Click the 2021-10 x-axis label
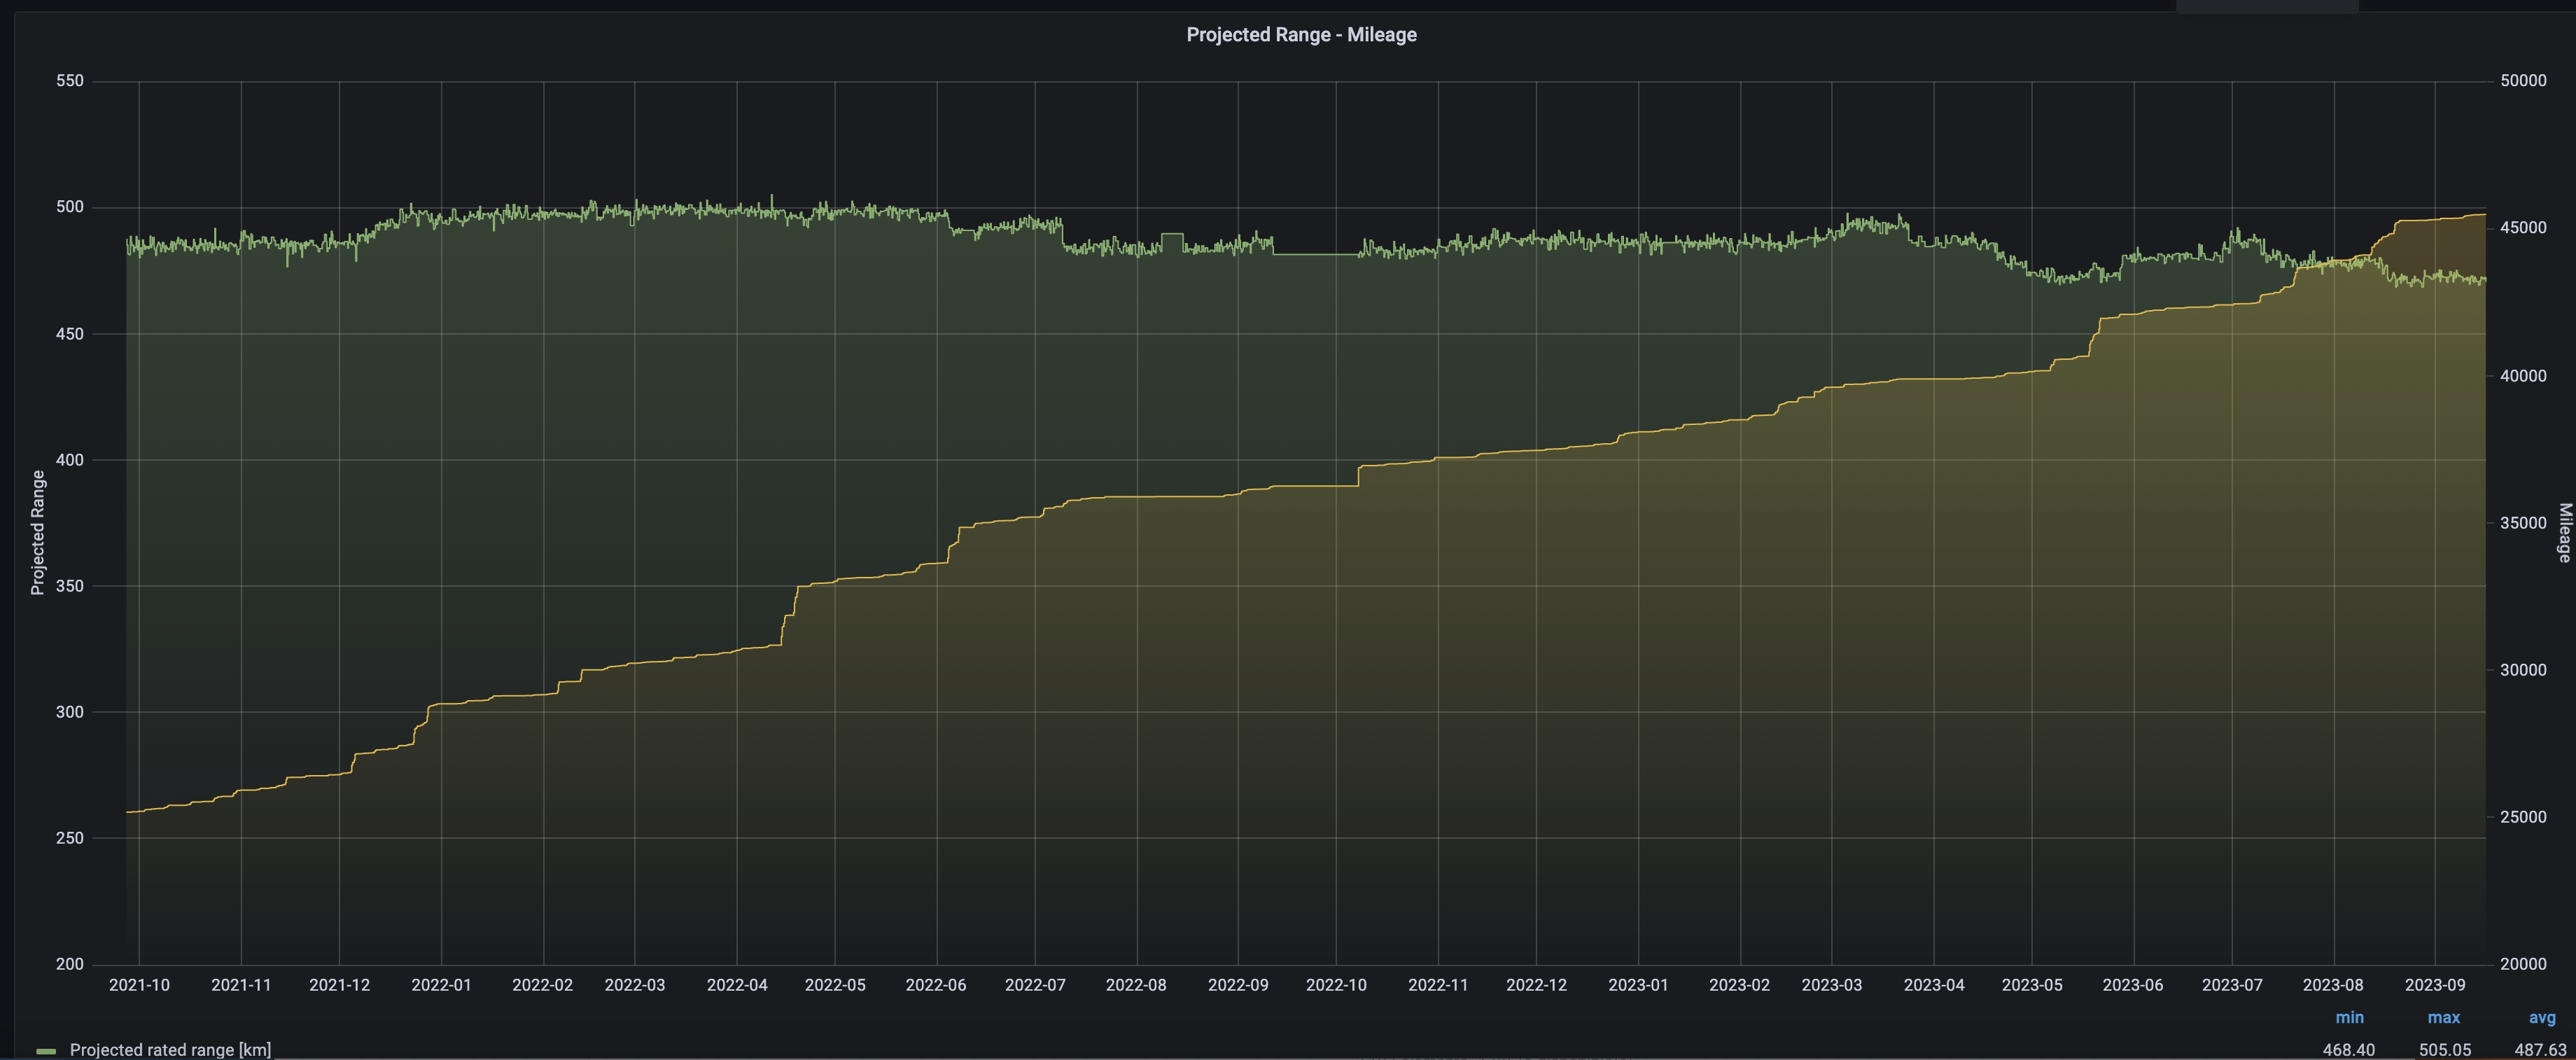The width and height of the screenshot is (2576, 1060). tap(139, 985)
